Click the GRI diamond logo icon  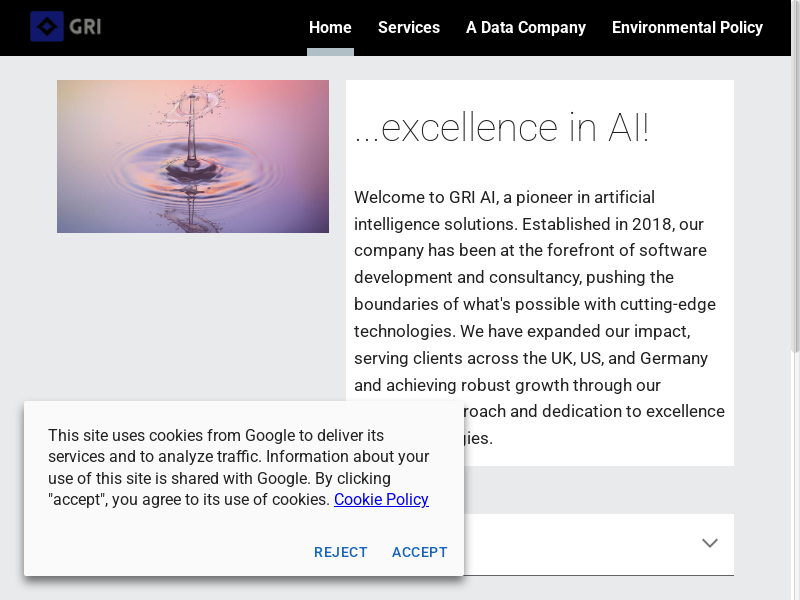coord(47,27)
